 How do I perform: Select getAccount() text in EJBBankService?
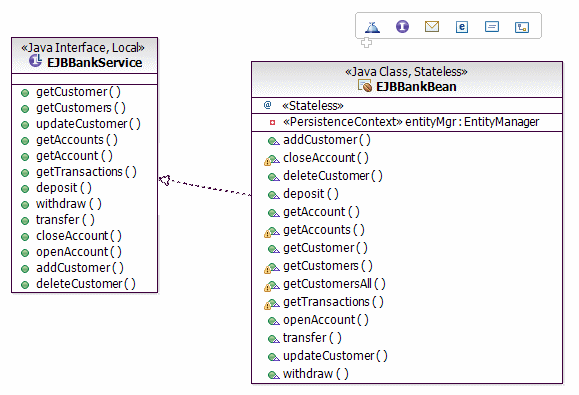click(x=74, y=156)
